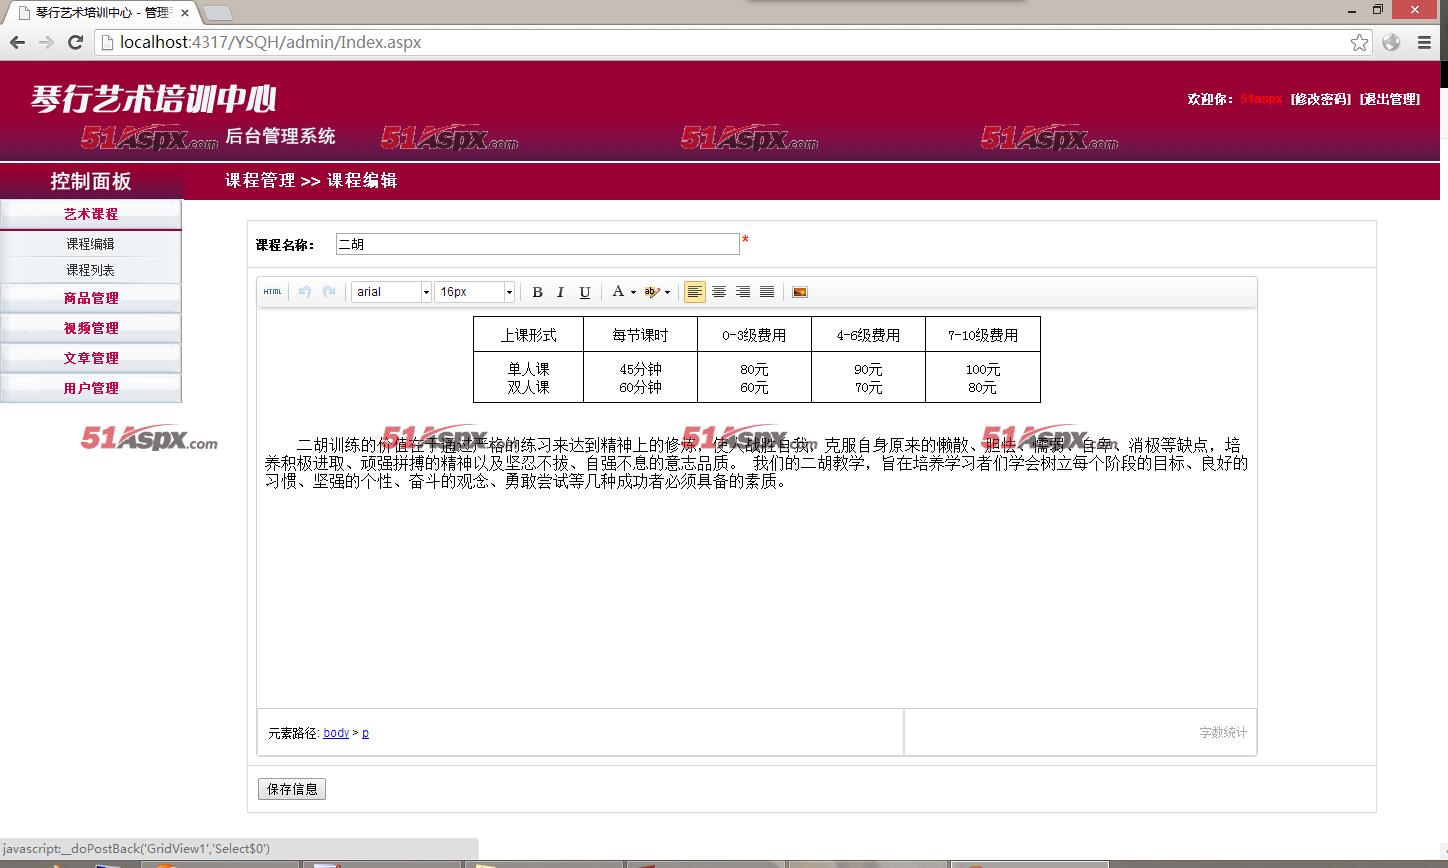1448x868 pixels.
Task: Click the 课程名称 input field
Action: point(537,244)
